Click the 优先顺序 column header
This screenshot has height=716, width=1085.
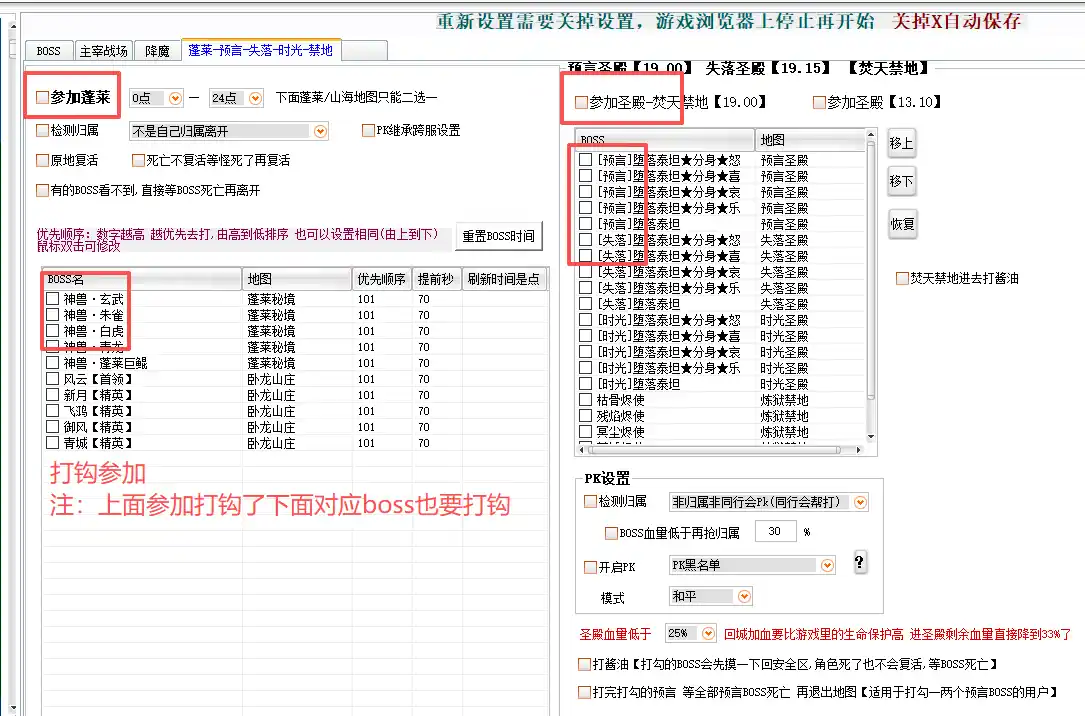[381, 279]
